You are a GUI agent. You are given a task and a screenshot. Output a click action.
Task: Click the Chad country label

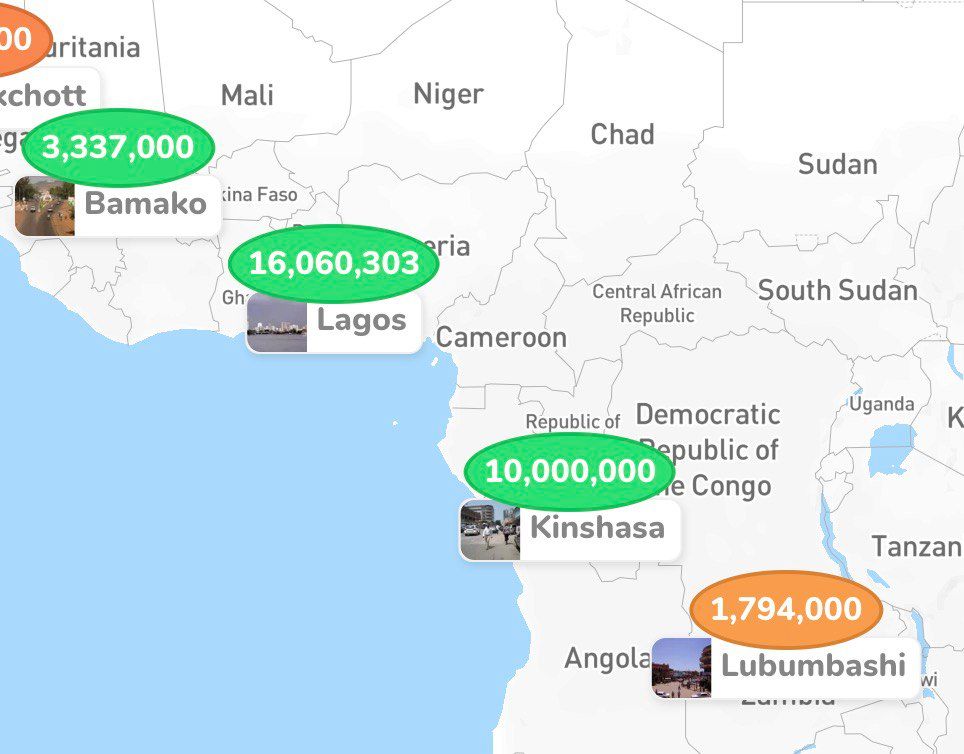click(x=622, y=135)
